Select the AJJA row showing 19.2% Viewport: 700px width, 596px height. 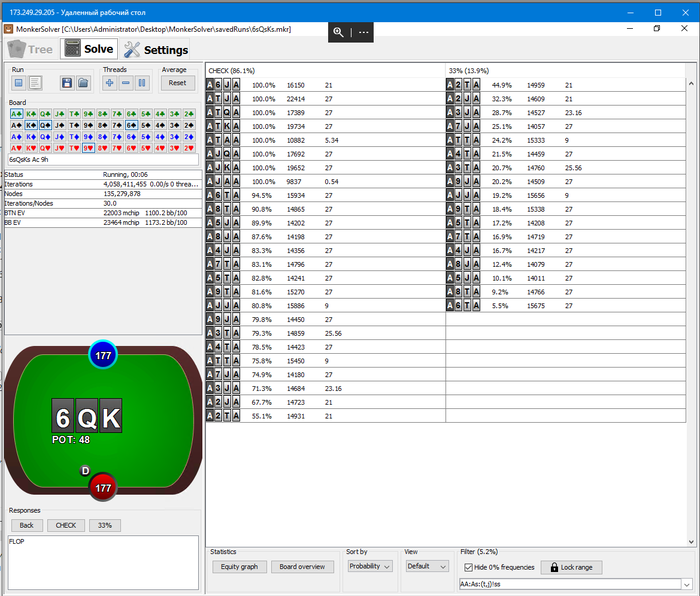565,195
